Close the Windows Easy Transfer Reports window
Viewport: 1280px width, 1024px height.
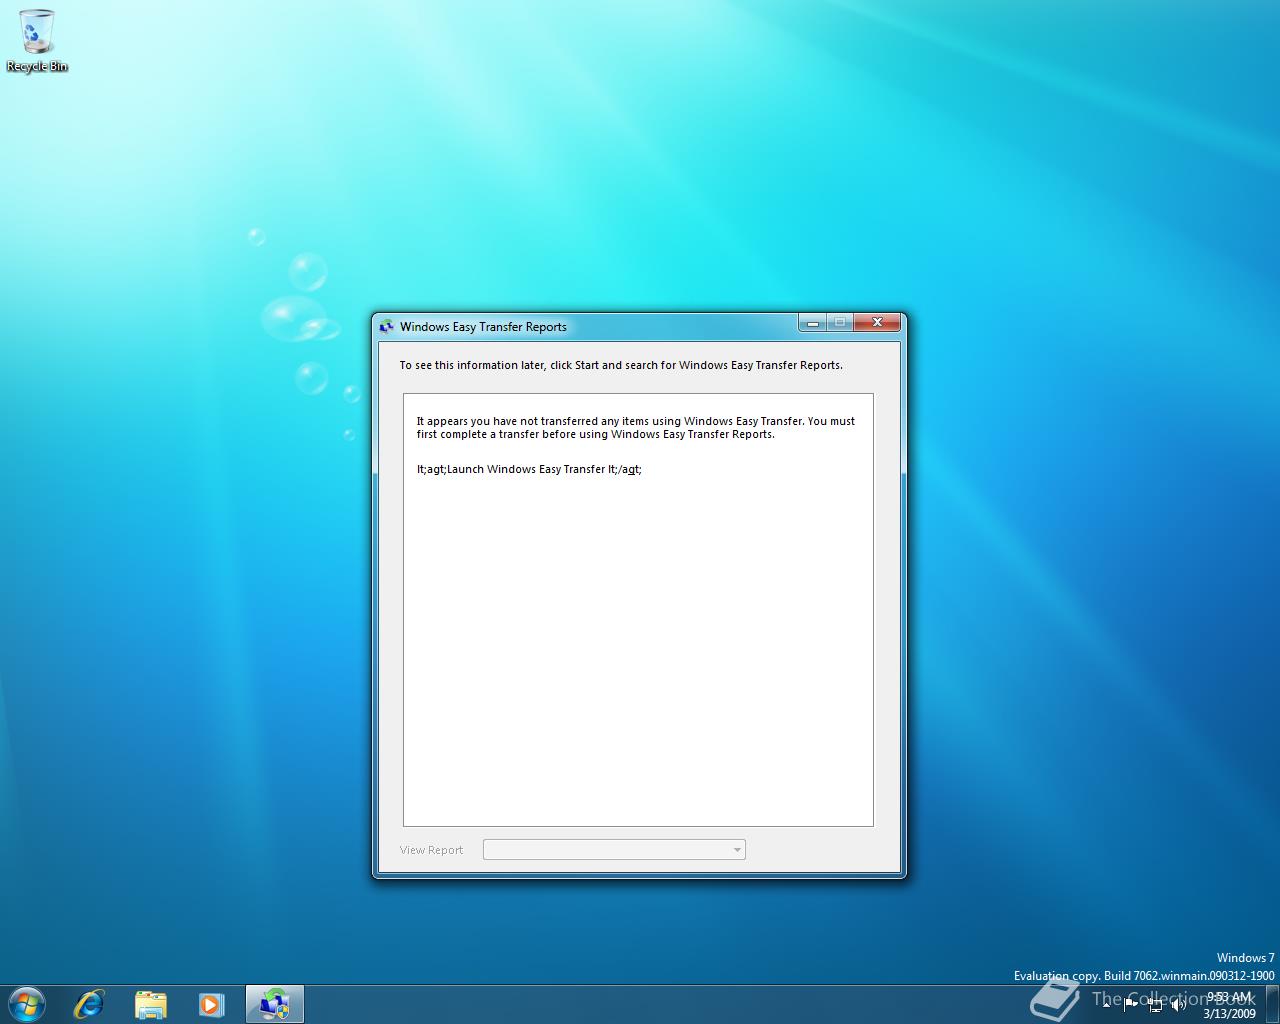click(877, 322)
